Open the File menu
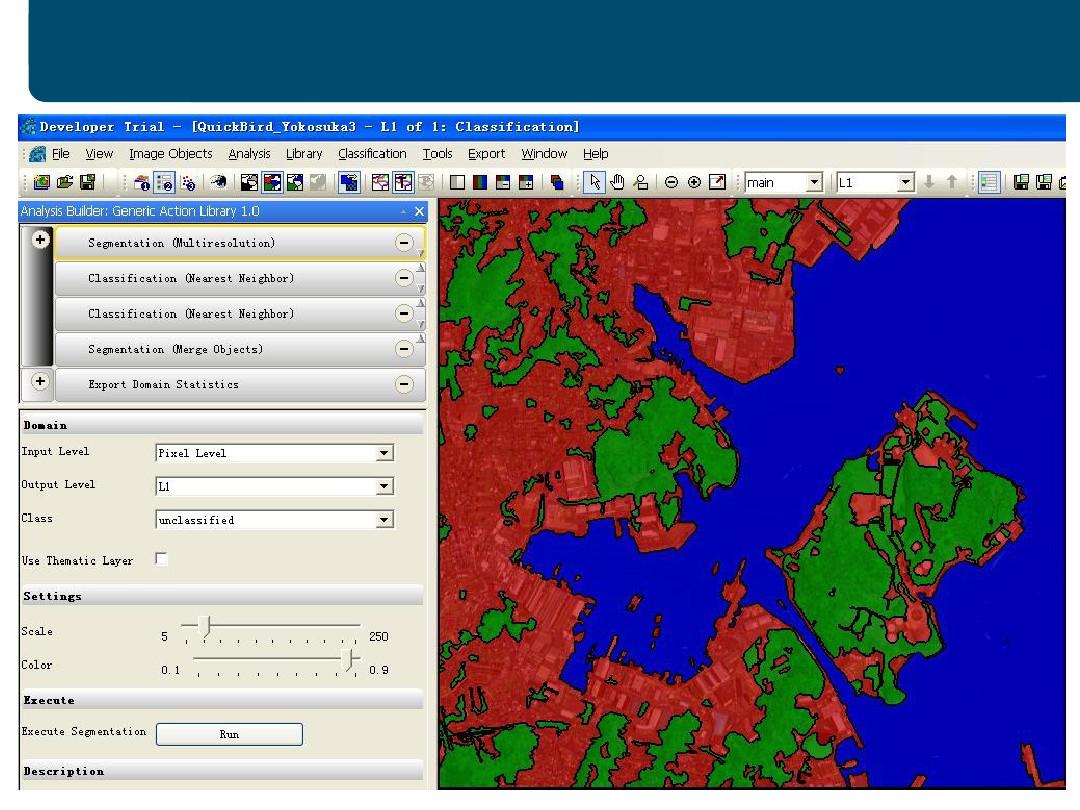 [x=61, y=154]
